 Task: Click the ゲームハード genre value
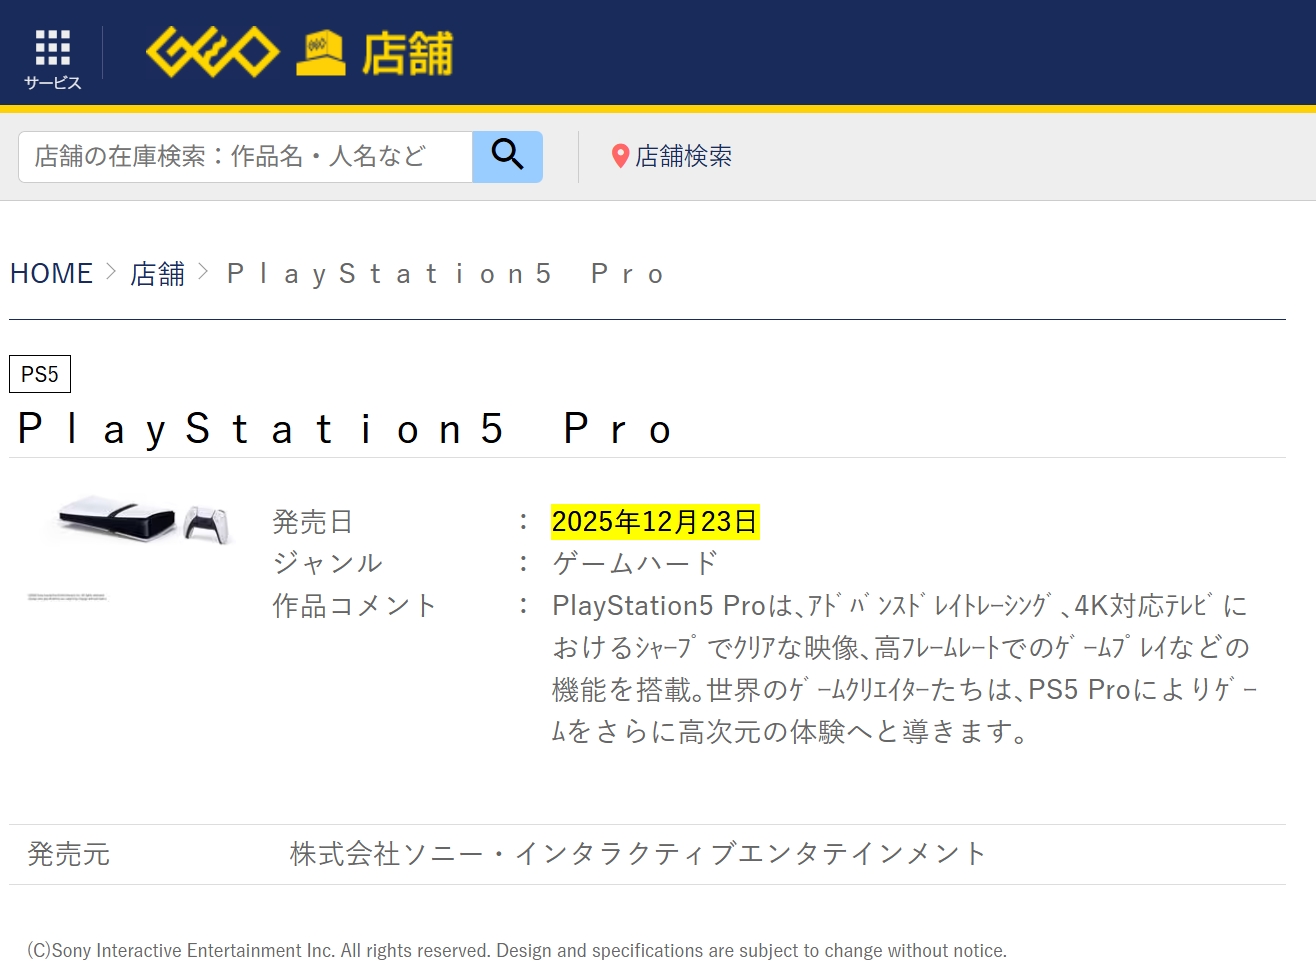point(635,563)
